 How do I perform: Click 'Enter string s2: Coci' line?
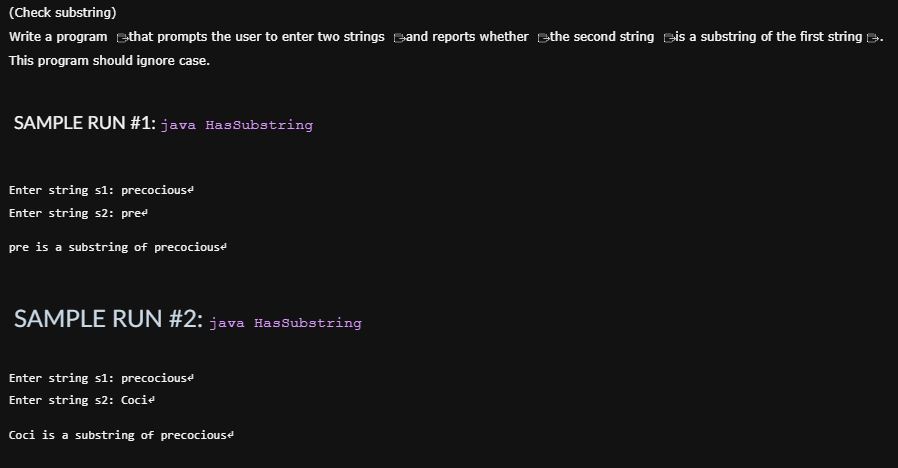pyautogui.click(x=78, y=400)
